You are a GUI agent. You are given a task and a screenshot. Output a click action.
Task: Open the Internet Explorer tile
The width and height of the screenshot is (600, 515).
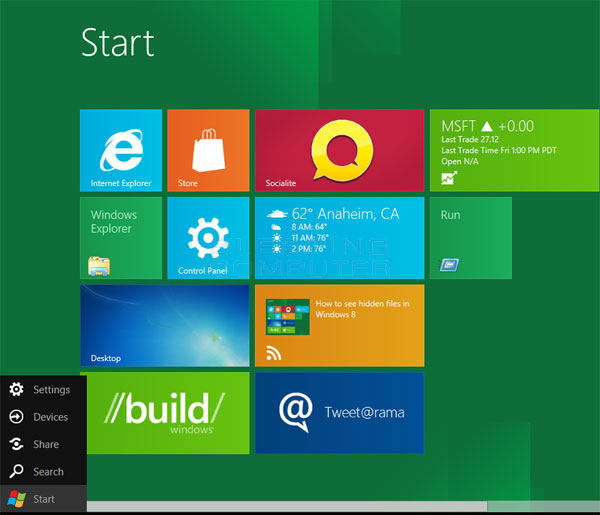(x=121, y=150)
